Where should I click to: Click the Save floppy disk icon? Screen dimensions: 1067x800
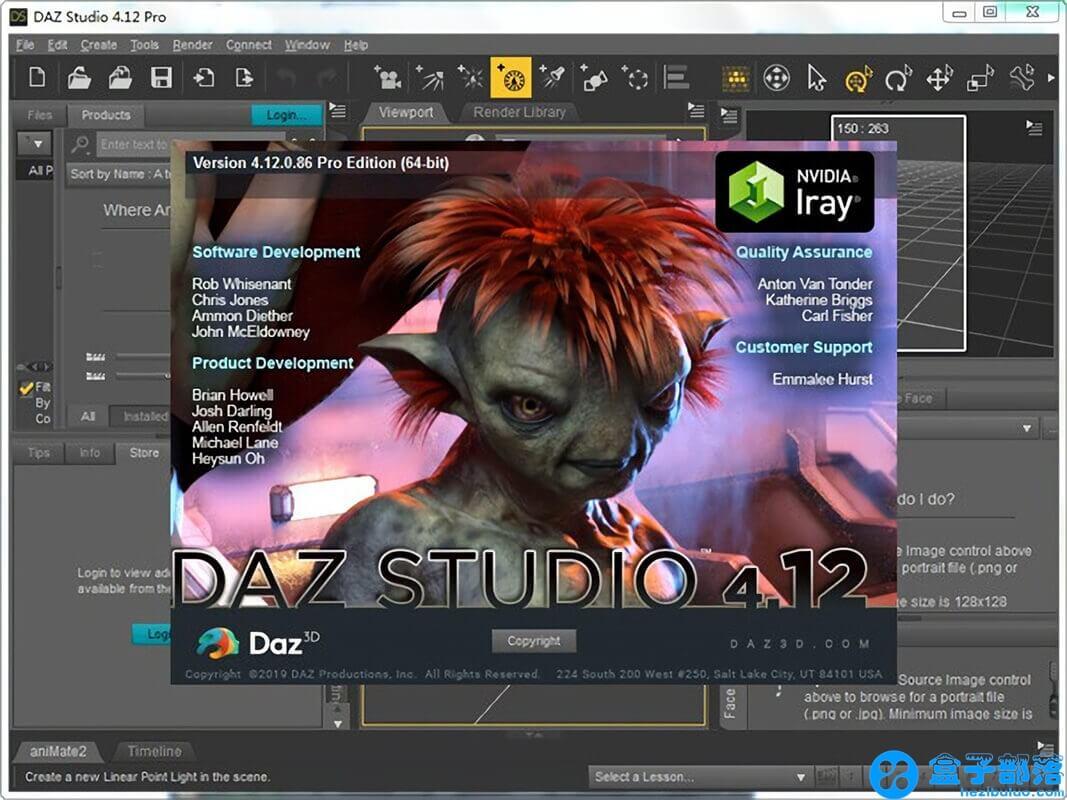[161, 77]
